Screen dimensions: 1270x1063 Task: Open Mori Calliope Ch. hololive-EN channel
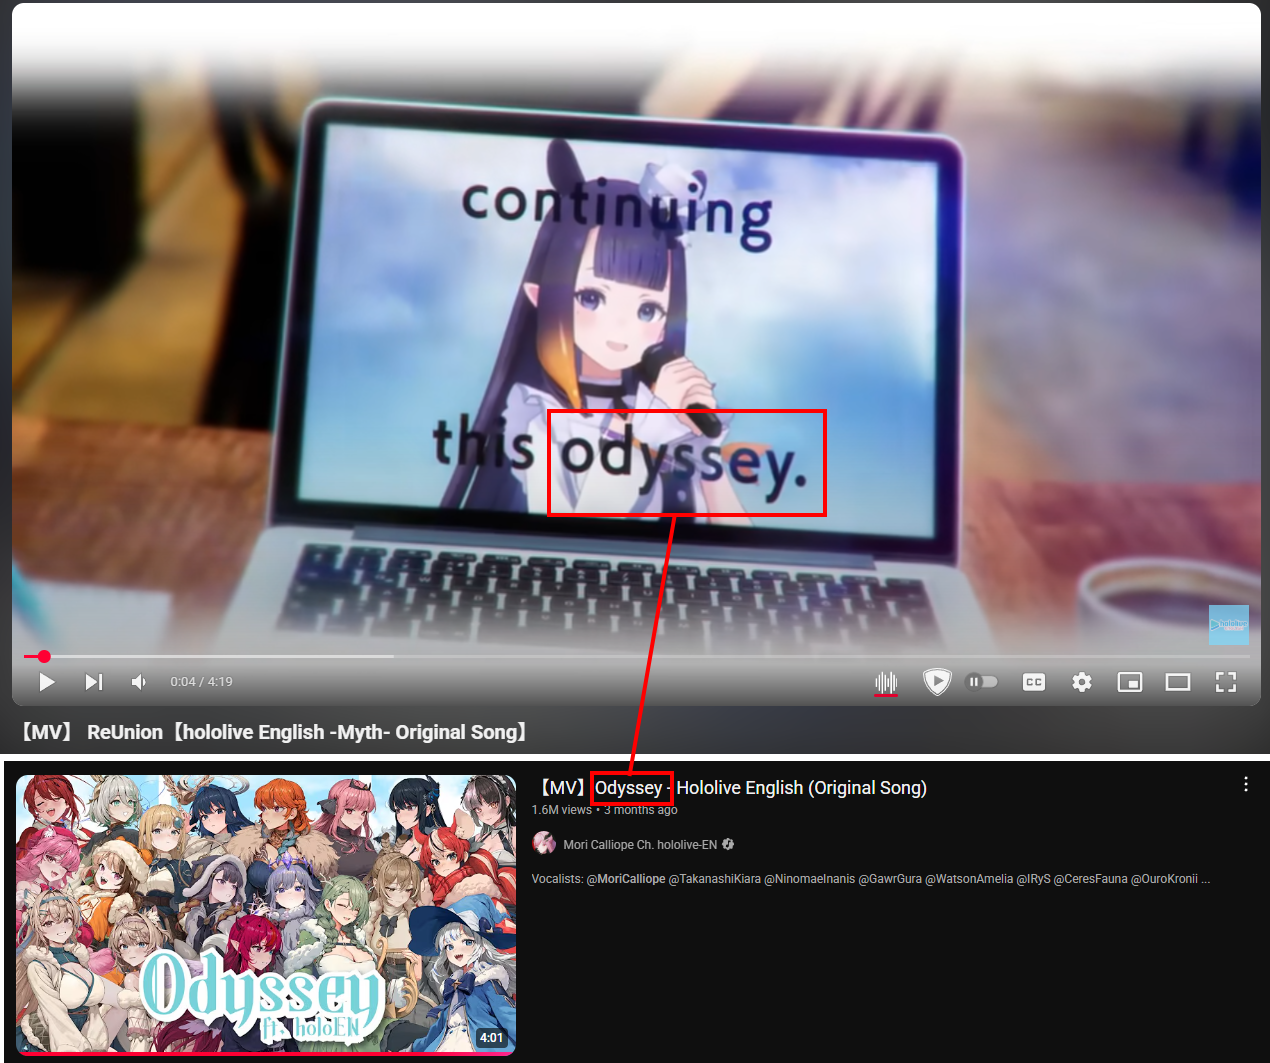pyautogui.click(x=640, y=845)
